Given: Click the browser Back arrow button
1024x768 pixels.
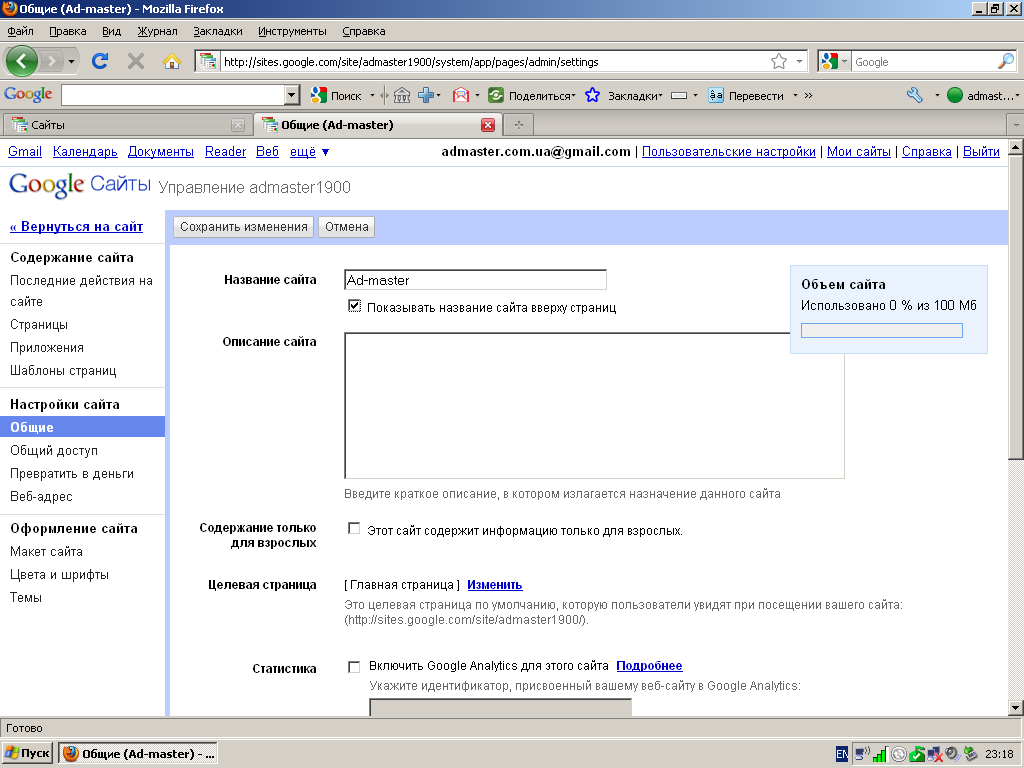Looking at the screenshot, I should coord(22,61).
